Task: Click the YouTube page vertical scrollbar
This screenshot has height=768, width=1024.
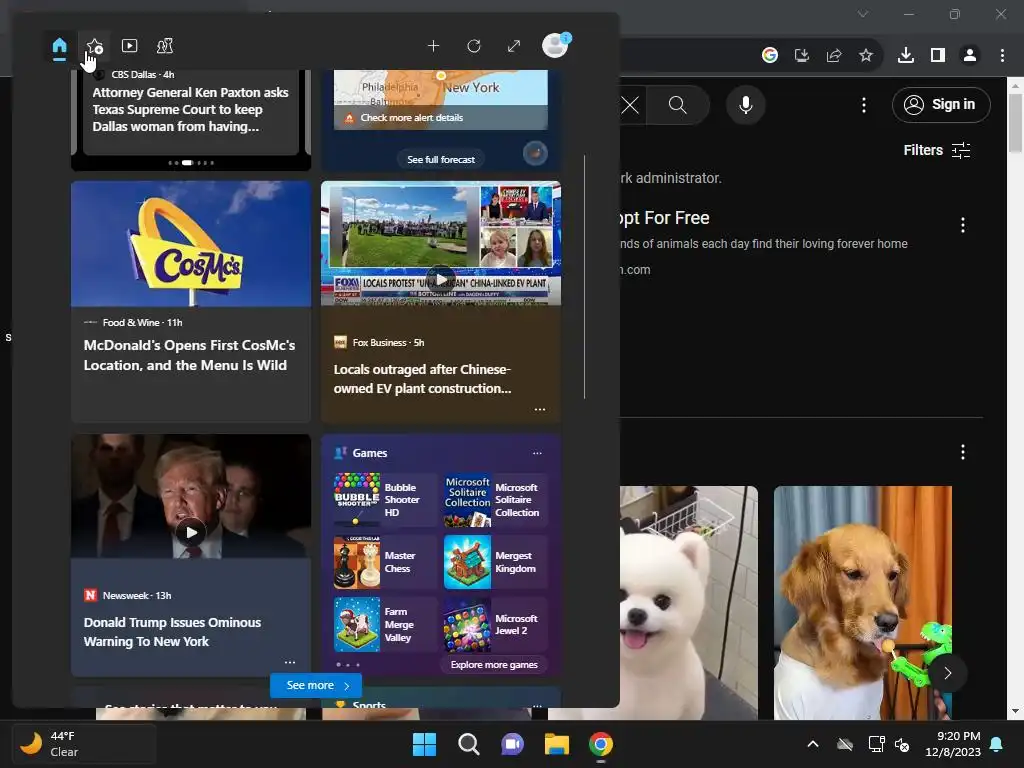Action: 1014,123
